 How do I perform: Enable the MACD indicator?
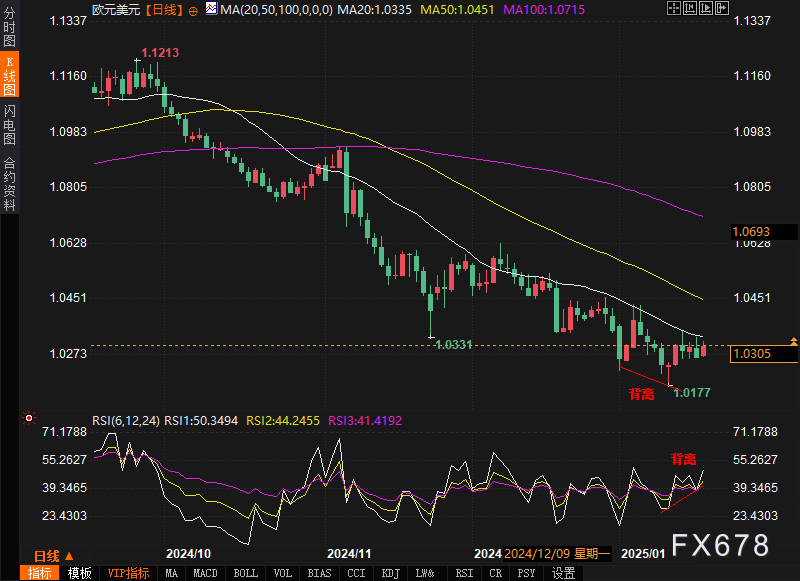coord(205,573)
